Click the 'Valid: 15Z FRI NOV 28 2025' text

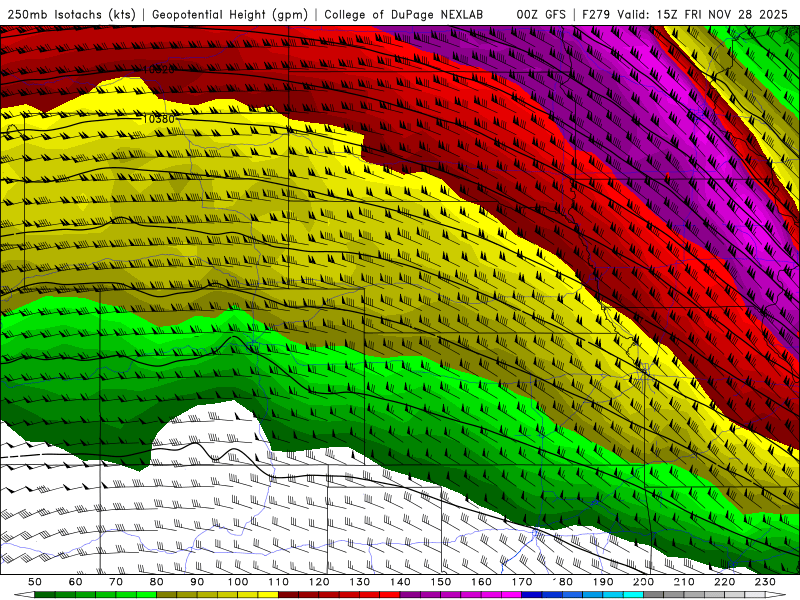coord(703,15)
